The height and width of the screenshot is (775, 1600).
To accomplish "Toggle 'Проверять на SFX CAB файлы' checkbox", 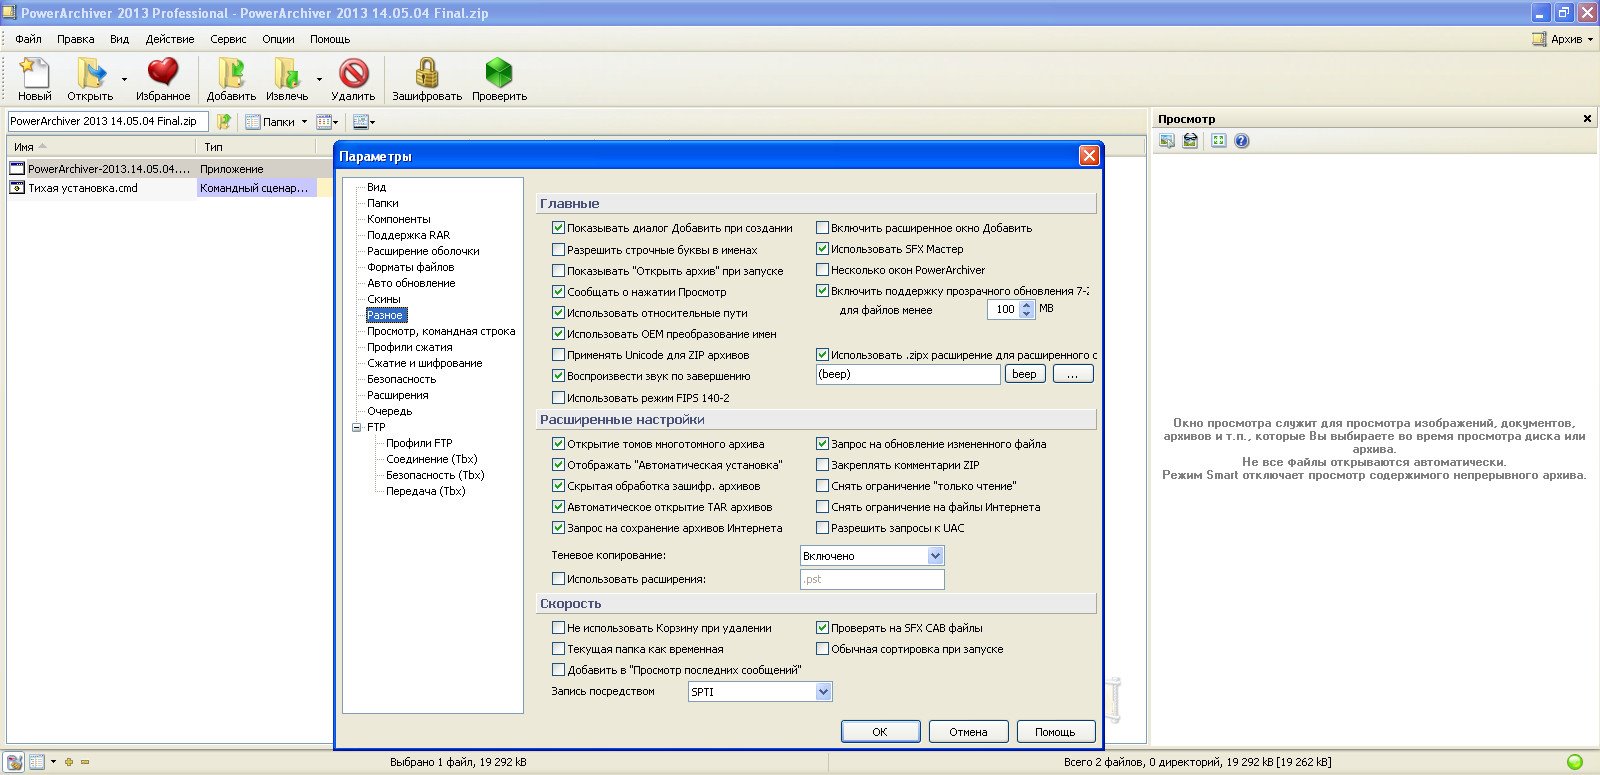I will click(823, 628).
